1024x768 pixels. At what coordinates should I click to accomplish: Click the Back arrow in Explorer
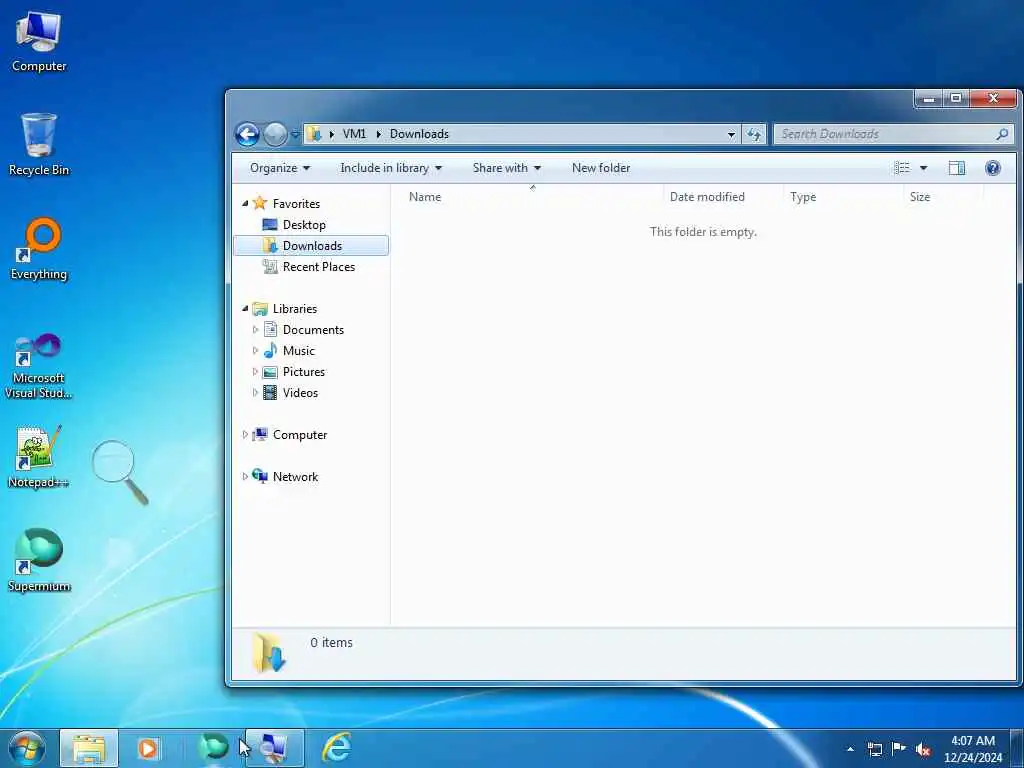248,135
